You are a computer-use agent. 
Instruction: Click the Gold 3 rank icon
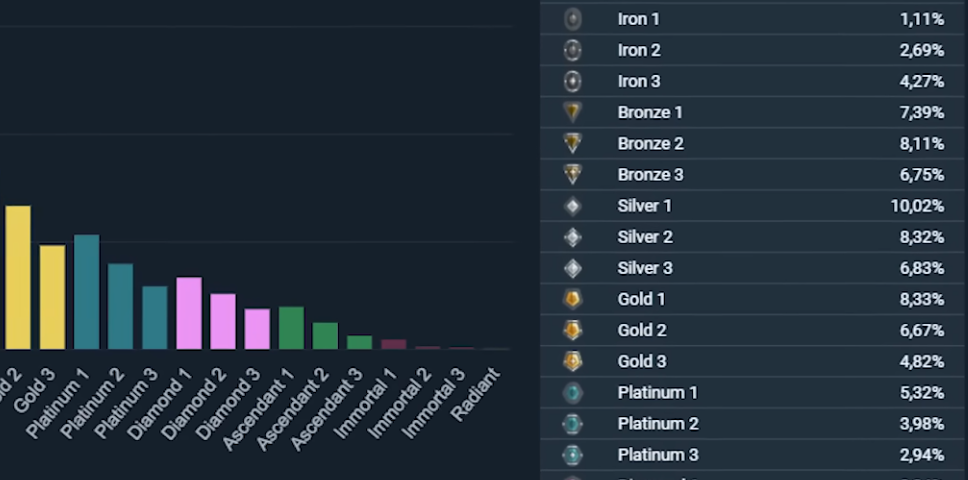573,361
